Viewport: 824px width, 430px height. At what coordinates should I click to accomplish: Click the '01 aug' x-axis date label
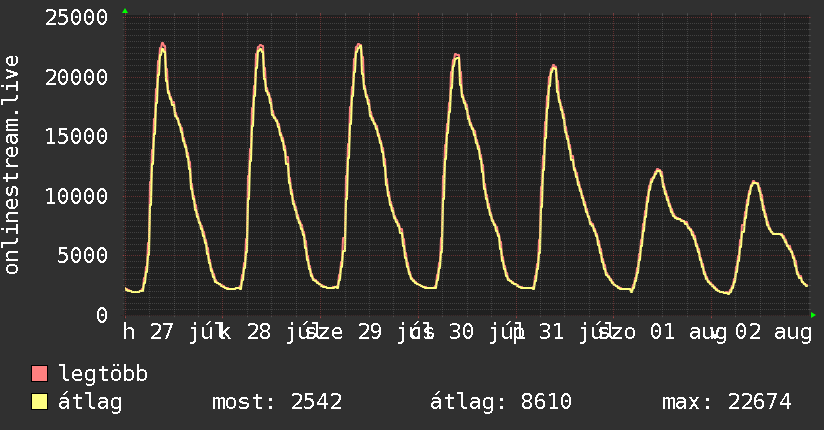pos(688,332)
